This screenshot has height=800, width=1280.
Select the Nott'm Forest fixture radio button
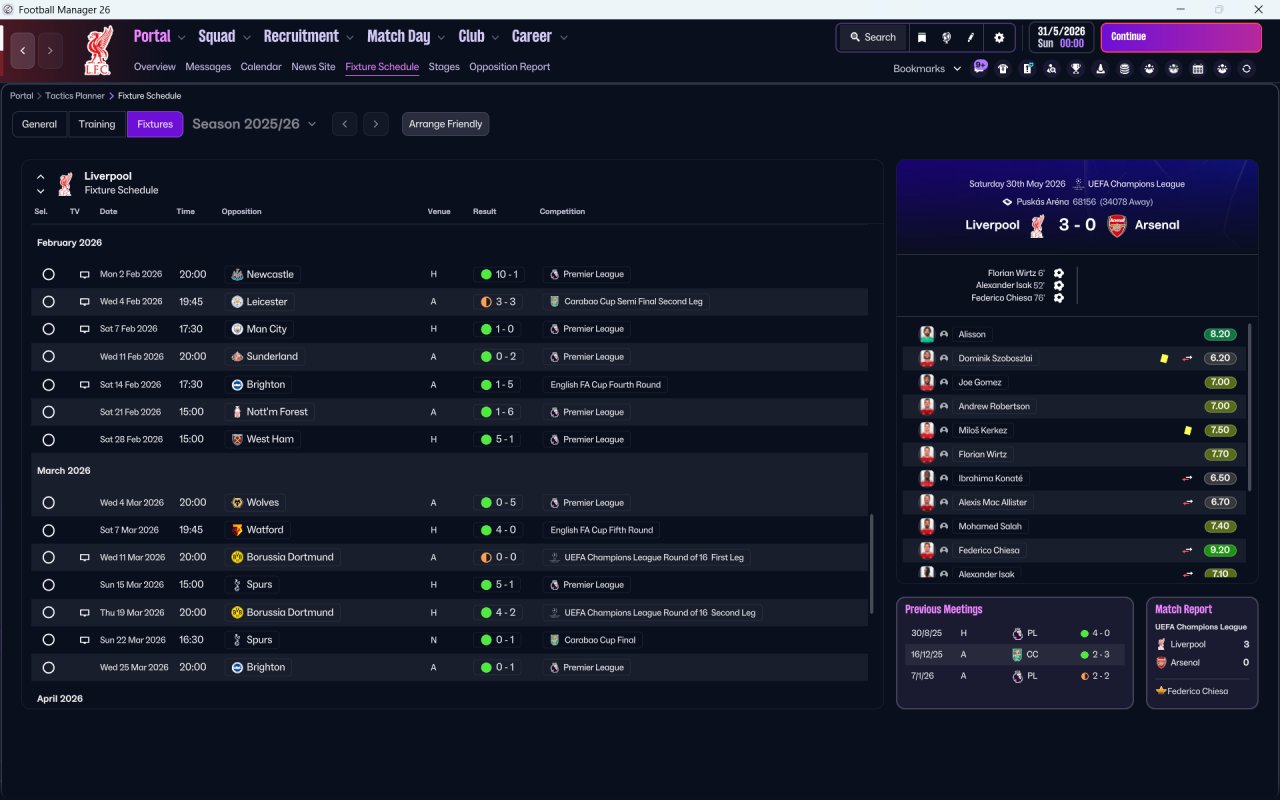[48, 412]
